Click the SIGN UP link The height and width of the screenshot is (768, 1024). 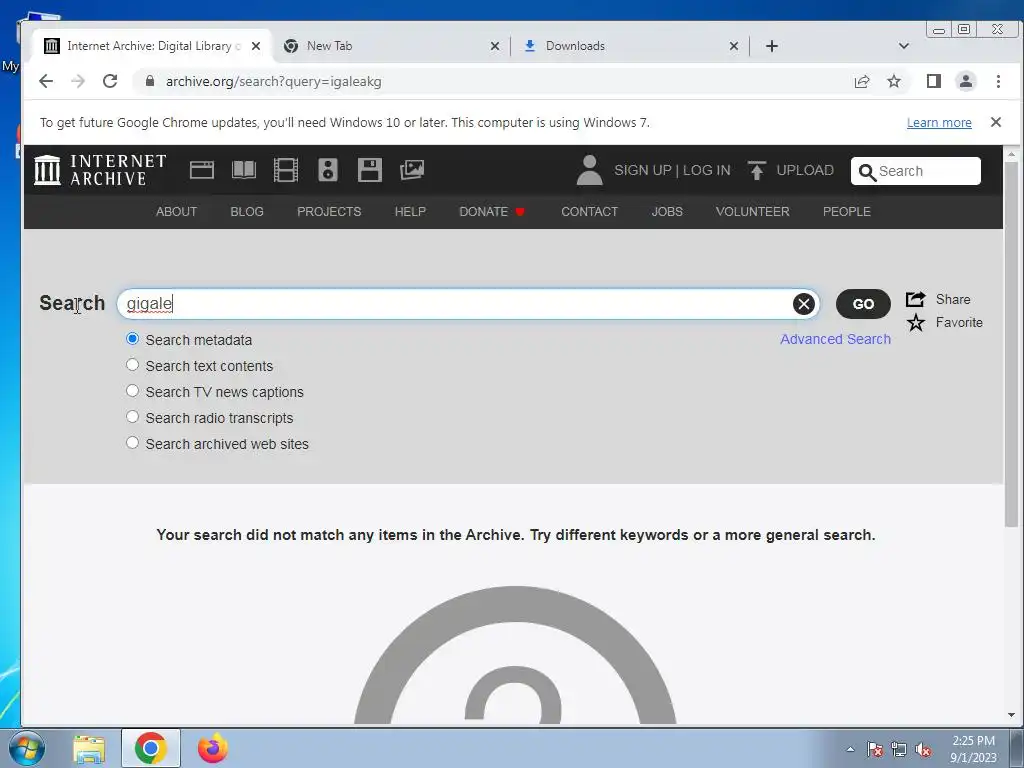(x=643, y=170)
